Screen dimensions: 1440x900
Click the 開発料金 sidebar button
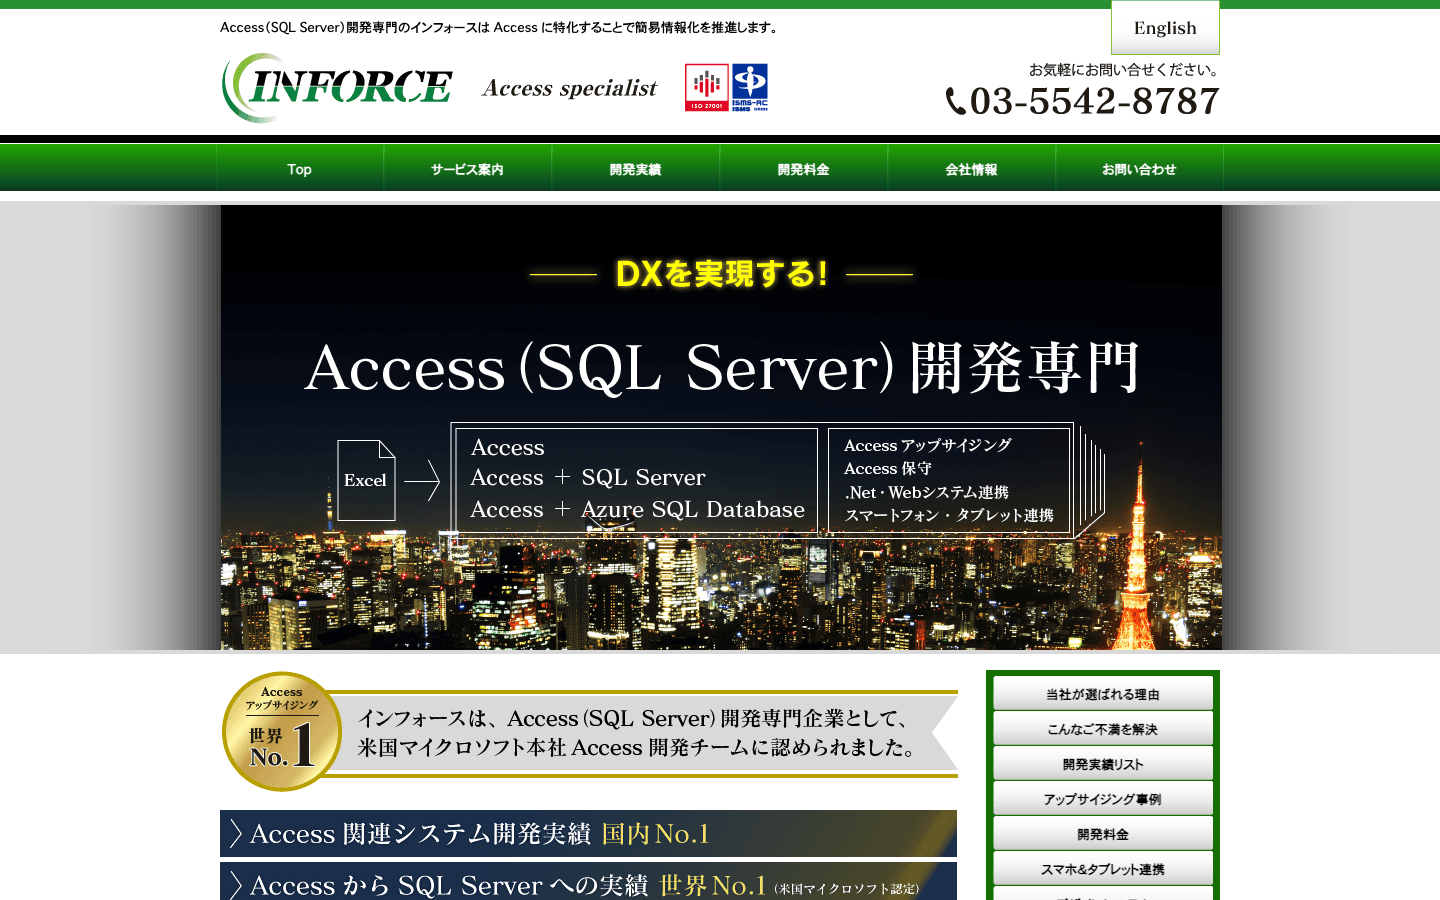click(x=1103, y=834)
